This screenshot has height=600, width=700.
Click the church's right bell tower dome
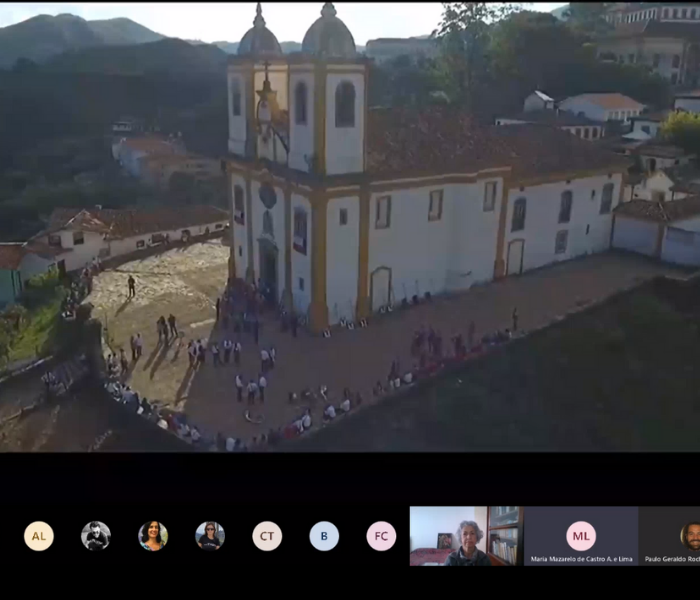coord(329,34)
